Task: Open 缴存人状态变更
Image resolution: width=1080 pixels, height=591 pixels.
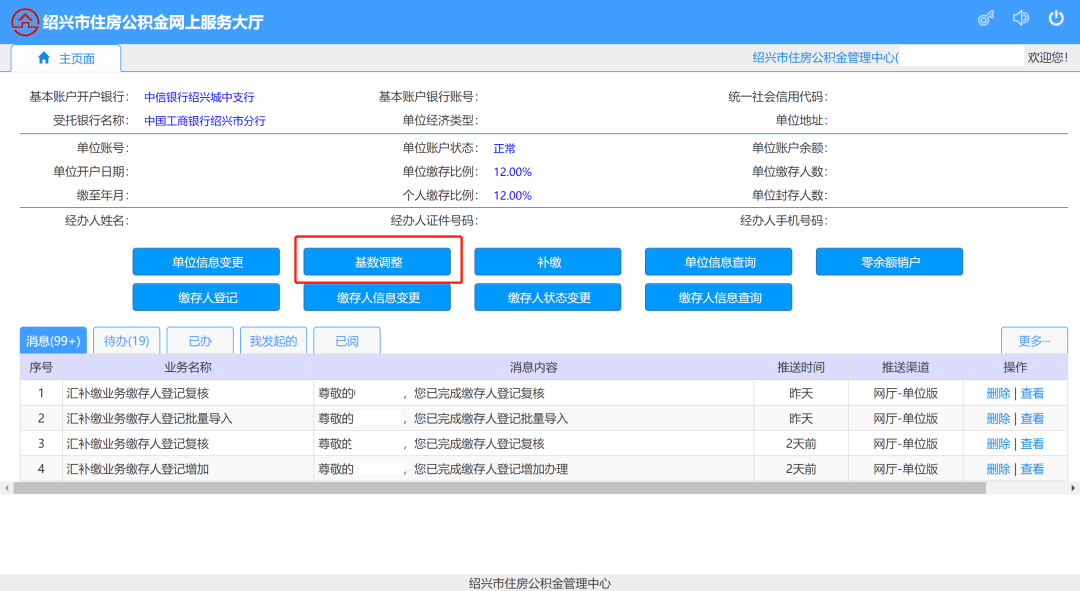Action: click(x=548, y=298)
